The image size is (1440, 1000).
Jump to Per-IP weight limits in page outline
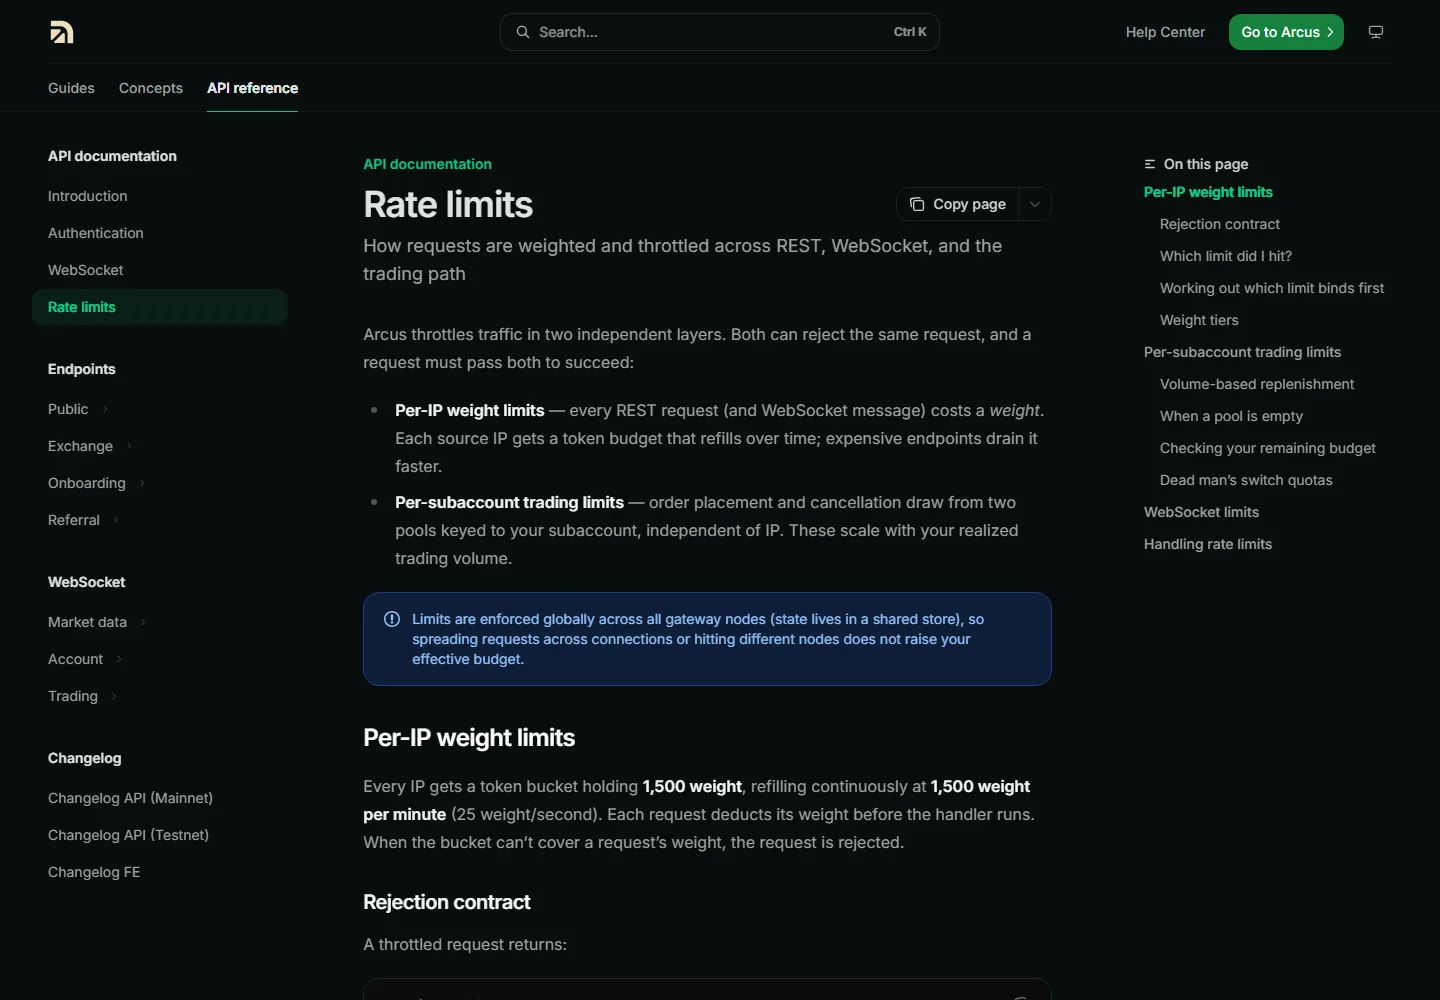1208,192
